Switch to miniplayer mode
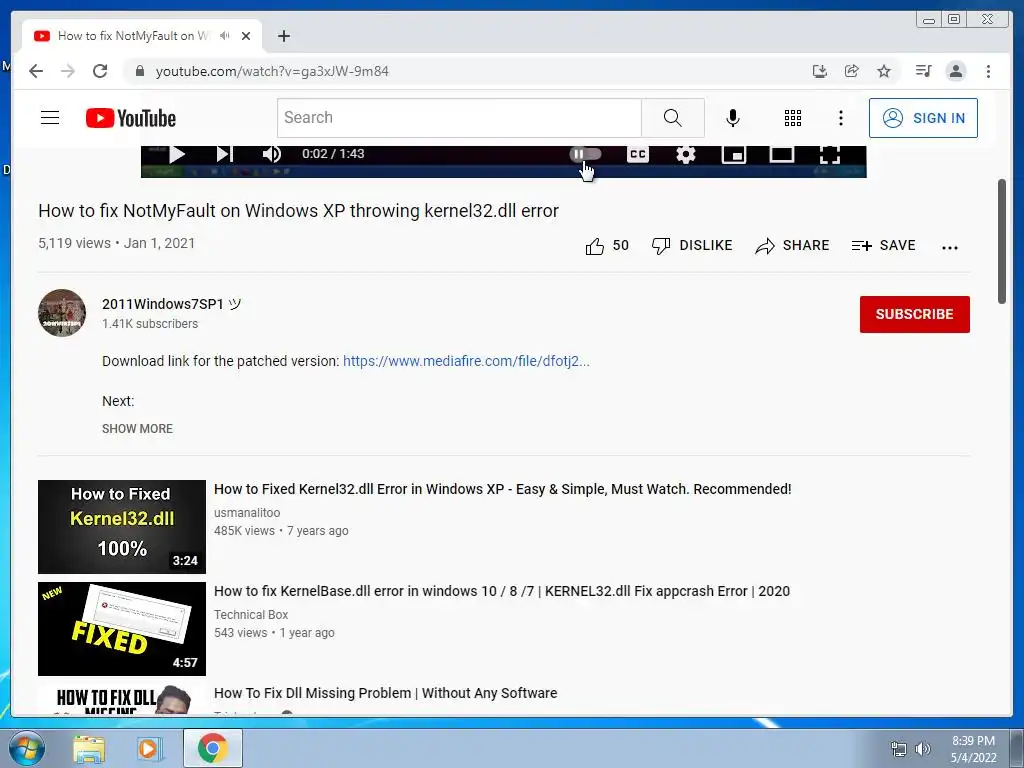Viewport: 1024px width, 768px height. click(733, 154)
